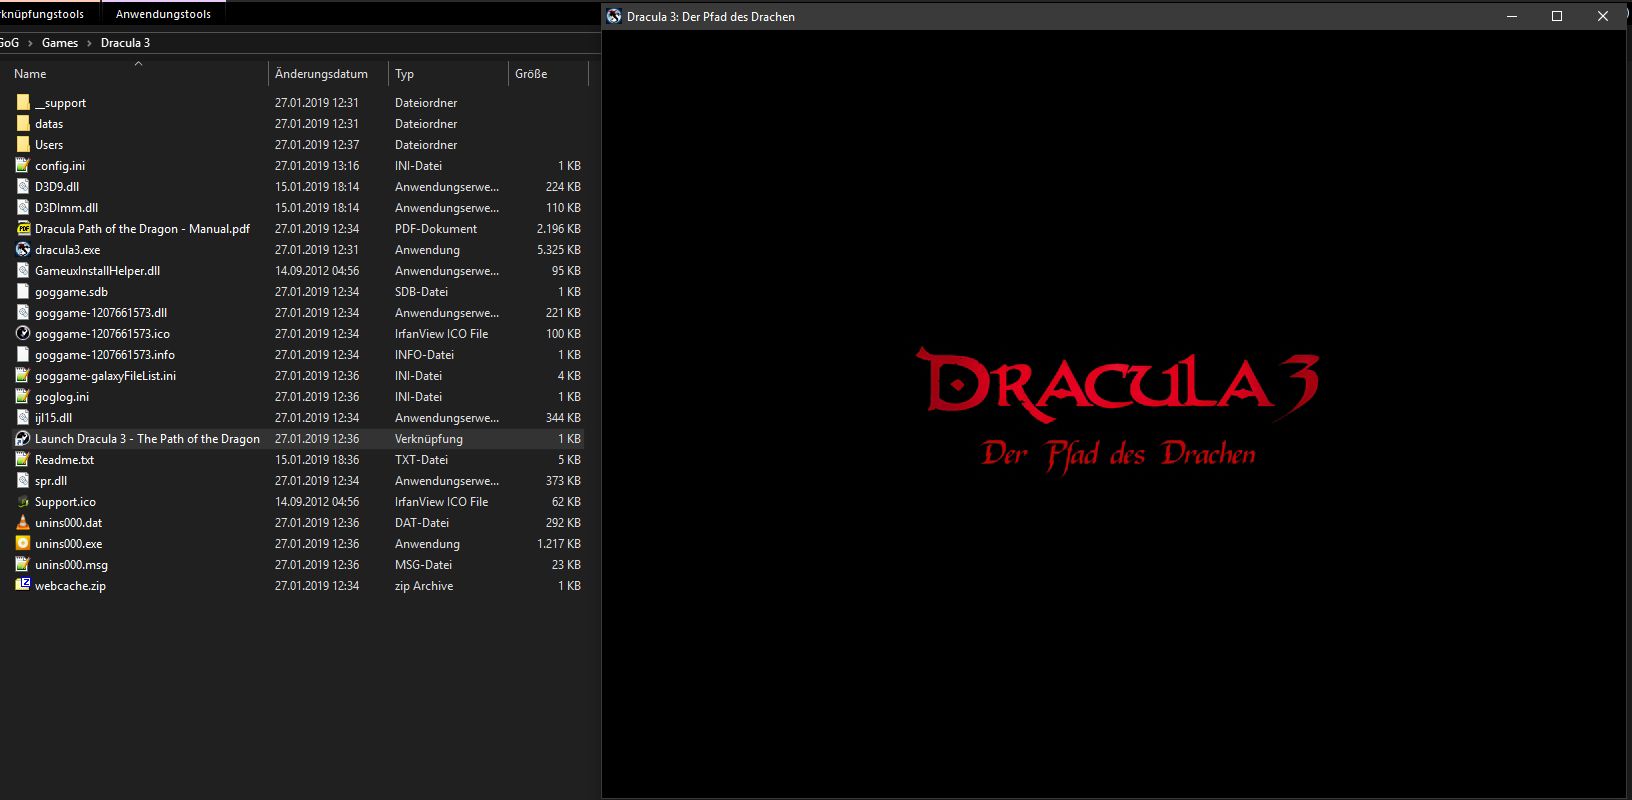Image resolution: width=1632 pixels, height=800 pixels.
Task: Click the 2.196 KB size value
Action: coord(558,229)
